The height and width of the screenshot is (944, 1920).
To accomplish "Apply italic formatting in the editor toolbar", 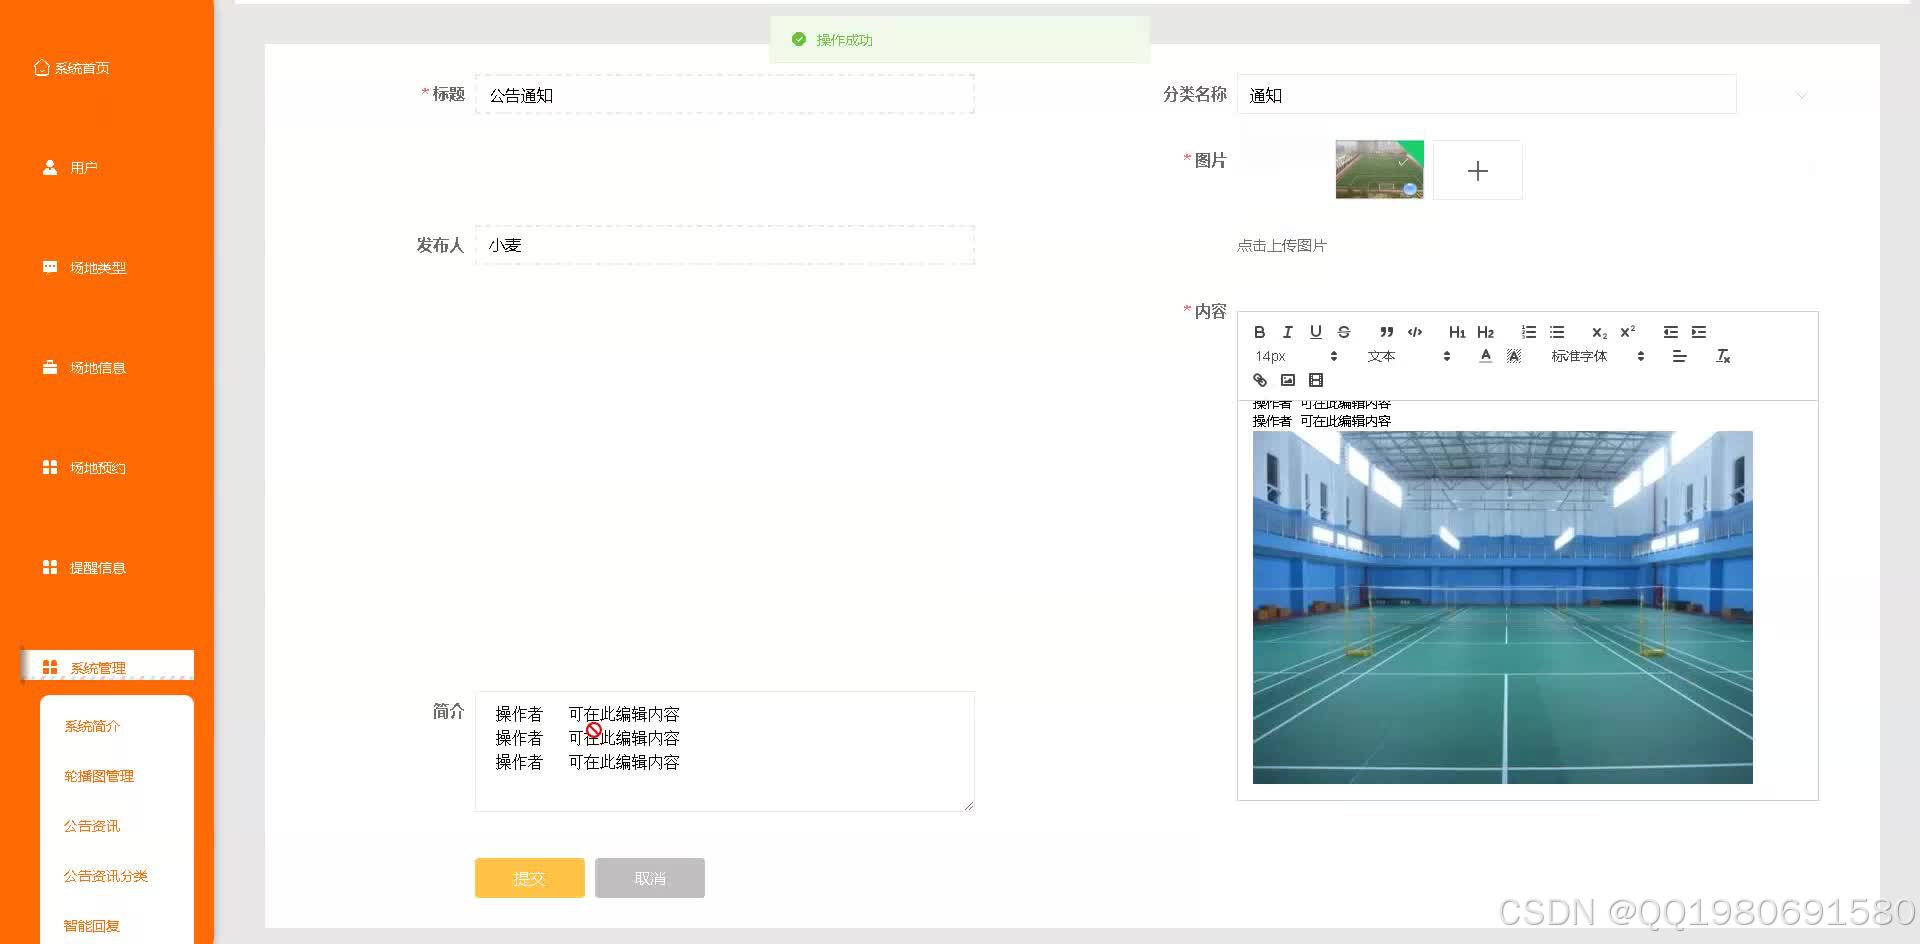I will (1288, 331).
